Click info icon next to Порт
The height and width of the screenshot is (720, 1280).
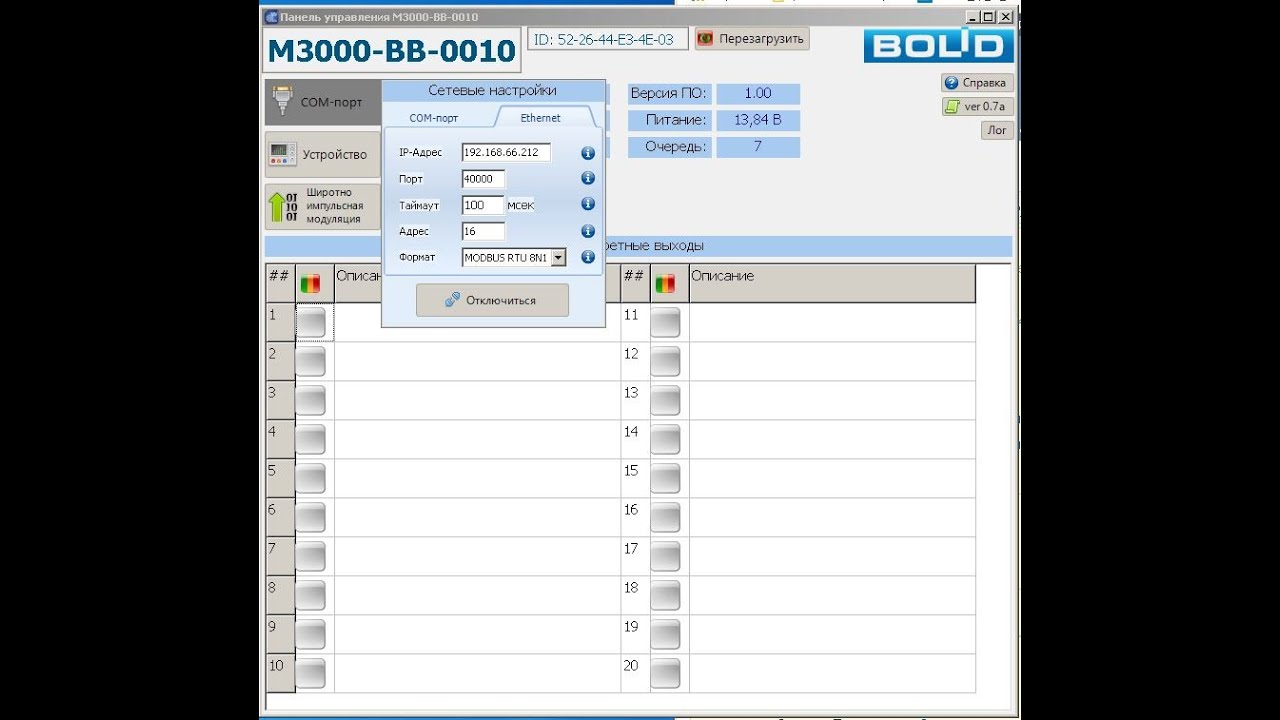(x=588, y=179)
